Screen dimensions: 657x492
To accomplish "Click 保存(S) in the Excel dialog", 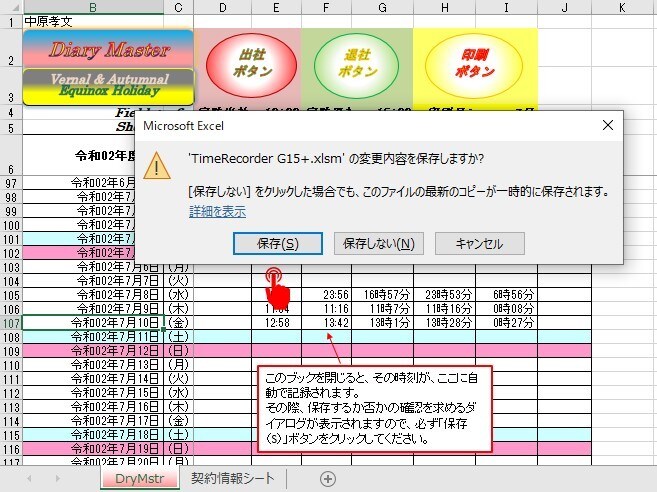I will click(278, 243).
